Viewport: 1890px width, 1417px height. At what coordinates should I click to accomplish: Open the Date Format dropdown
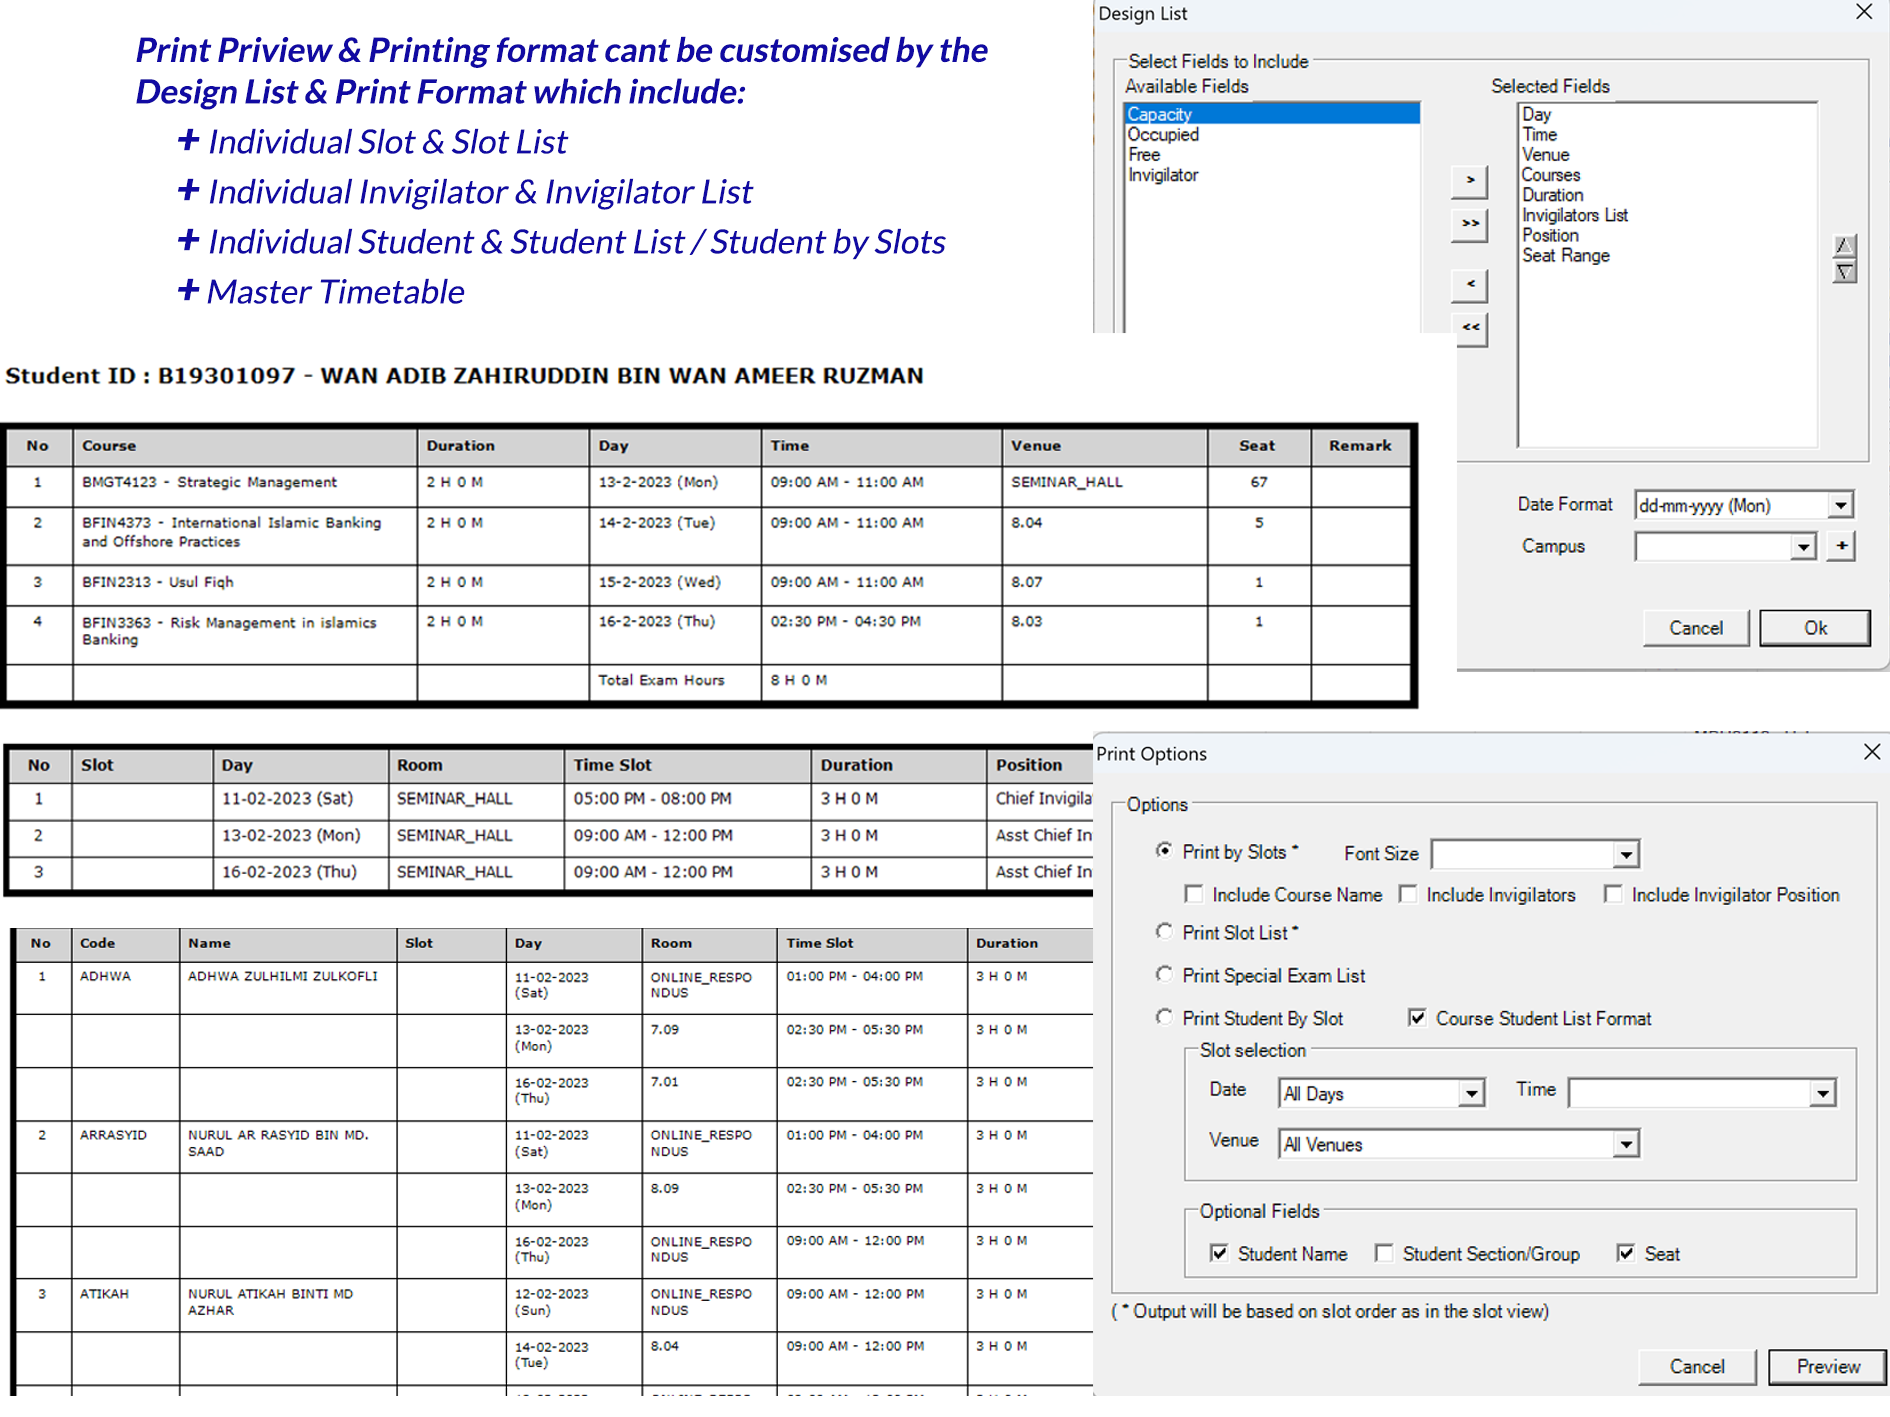click(1840, 505)
